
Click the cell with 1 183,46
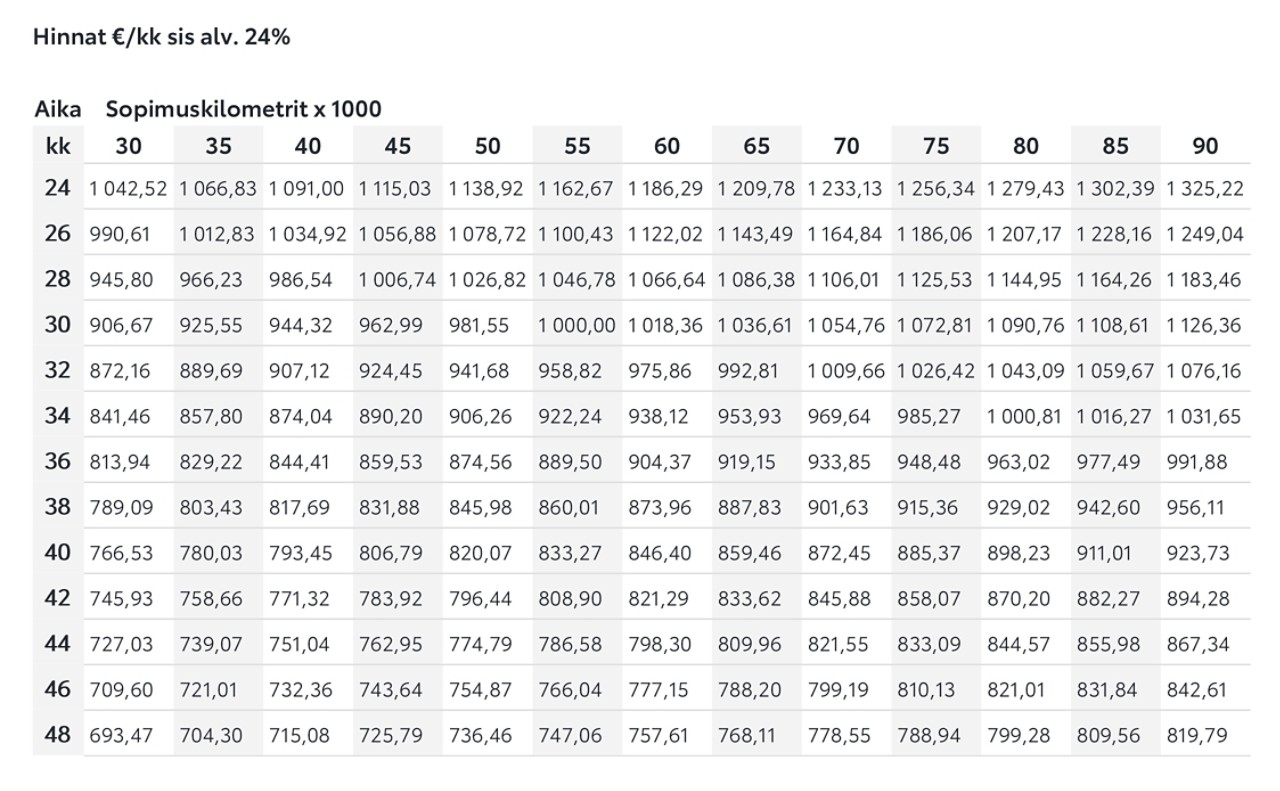[x=1205, y=280]
